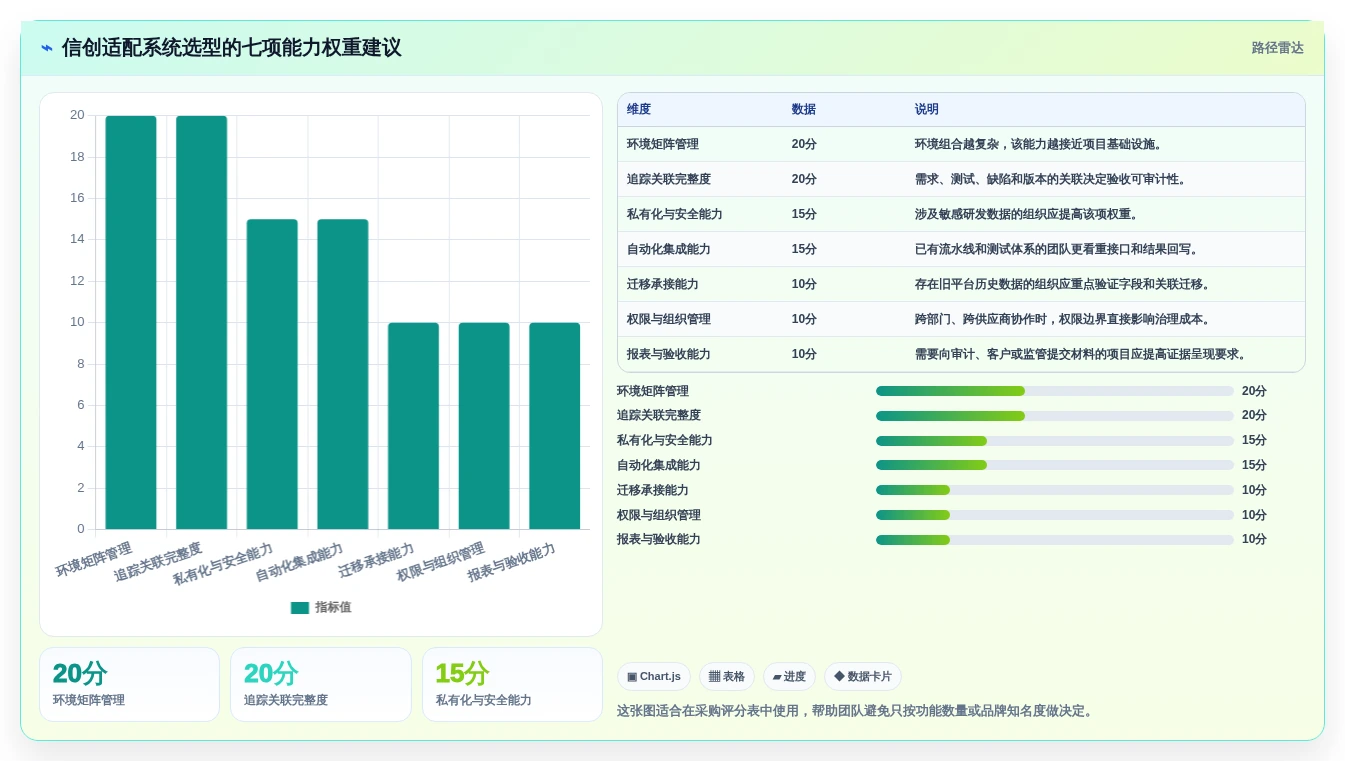Image resolution: width=1345 pixels, height=761 pixels.
Task: Click the description starting 涉及敏感研发数据
Action: pyautogui.click(x=1028, y=214)
